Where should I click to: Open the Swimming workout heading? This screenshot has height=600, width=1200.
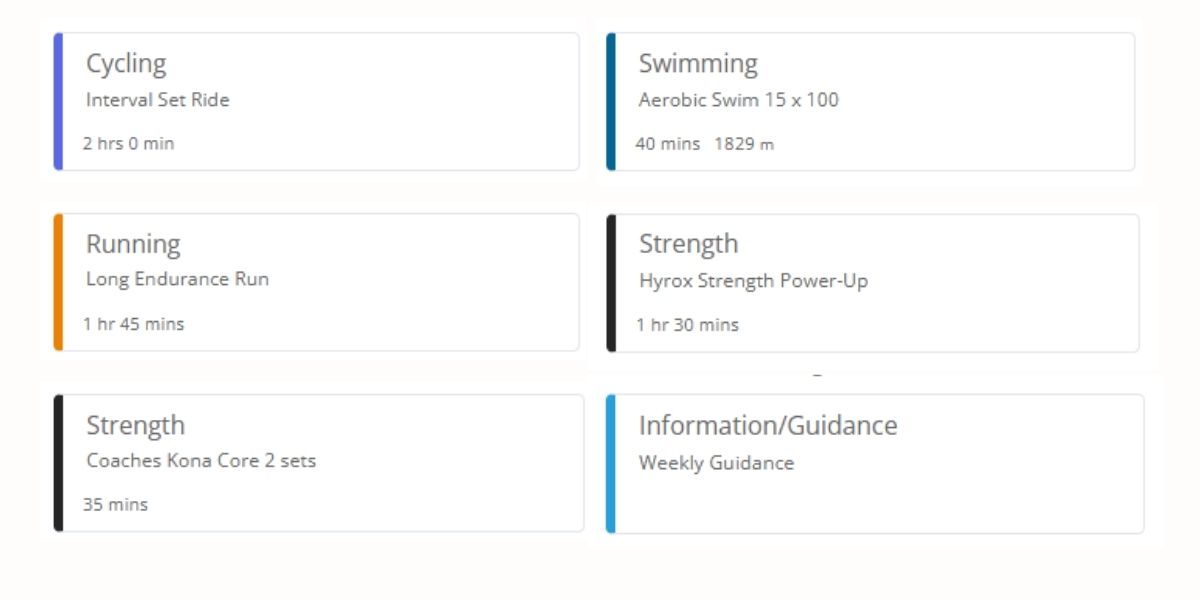click(x=698, y=63)
